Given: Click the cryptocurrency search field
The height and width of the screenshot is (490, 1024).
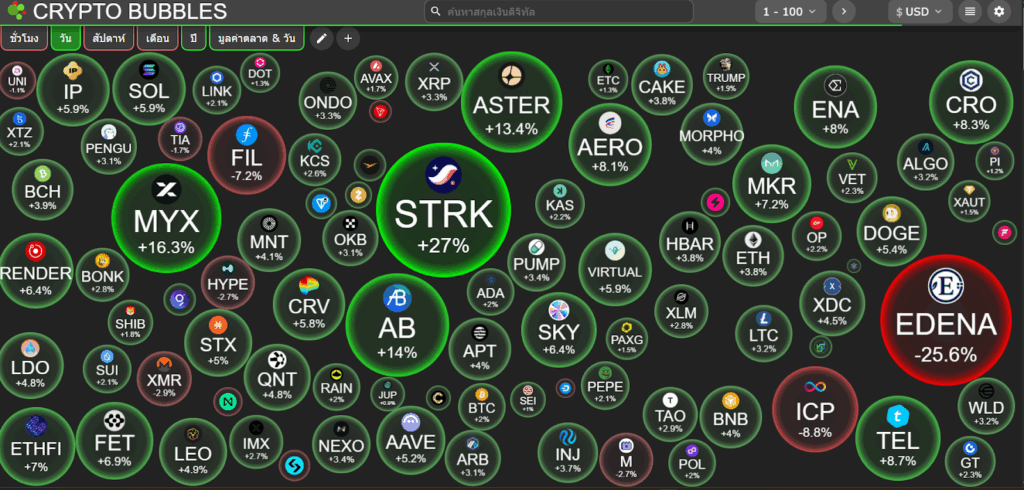Looking at the screenshot, I should [558, 12].
